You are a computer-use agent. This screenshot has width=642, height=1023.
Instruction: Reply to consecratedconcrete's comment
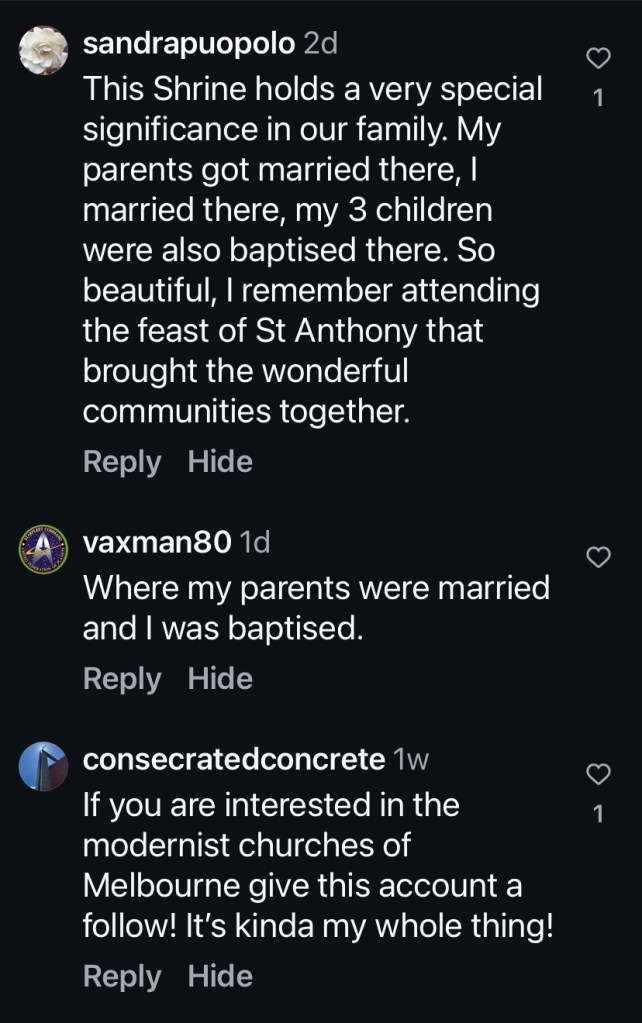click(x=121, y=976)
